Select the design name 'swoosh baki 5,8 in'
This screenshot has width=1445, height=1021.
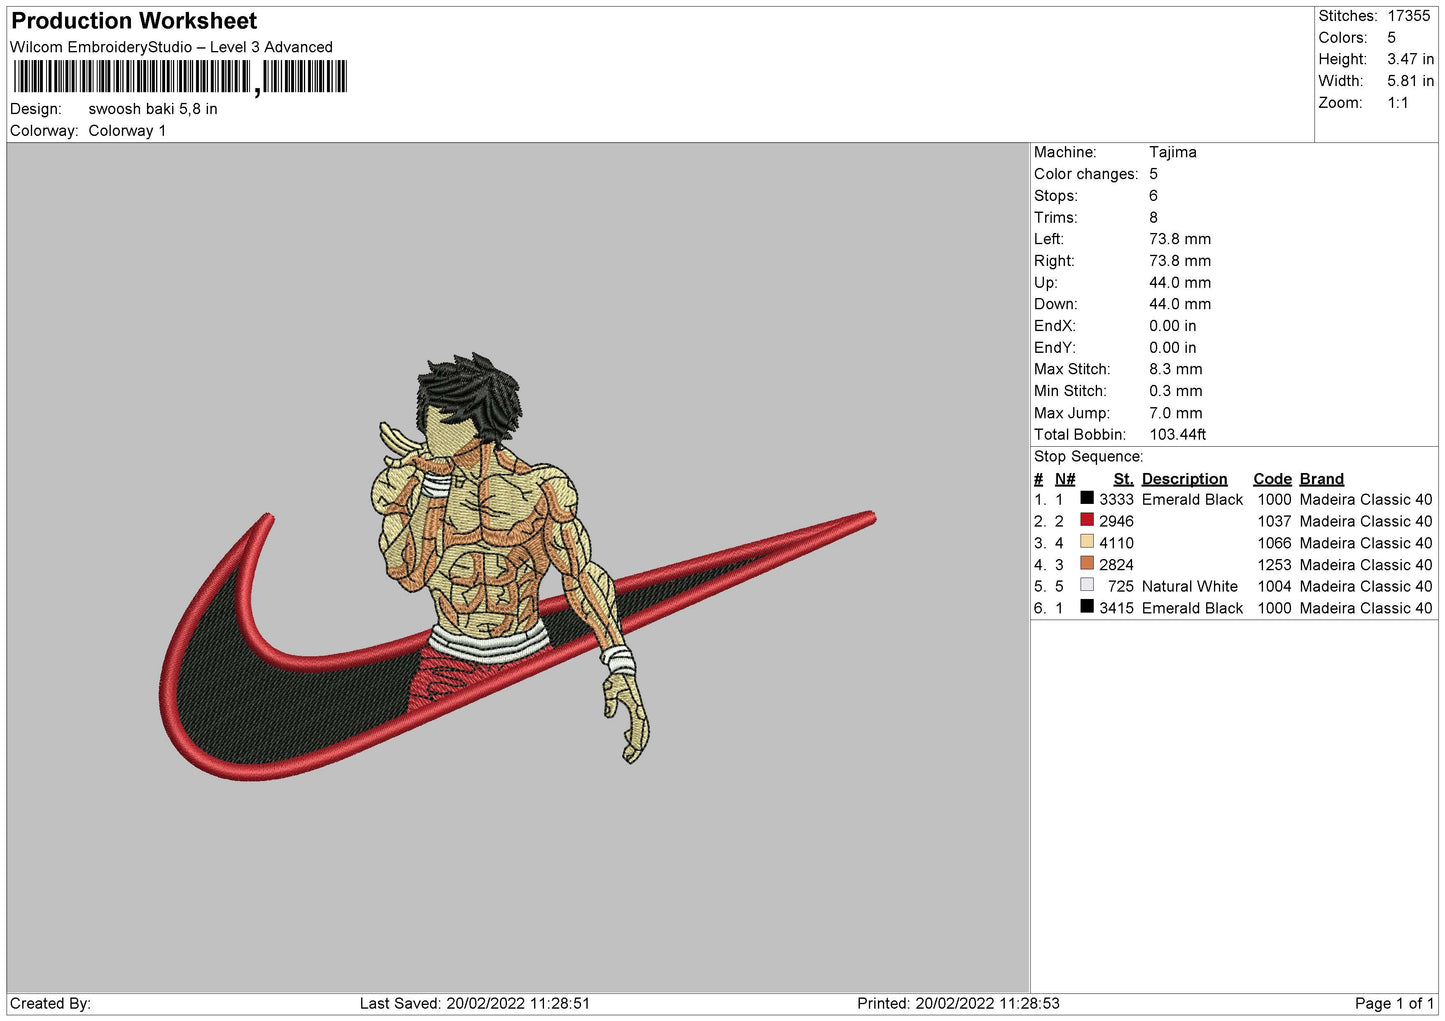coord(153,109)
